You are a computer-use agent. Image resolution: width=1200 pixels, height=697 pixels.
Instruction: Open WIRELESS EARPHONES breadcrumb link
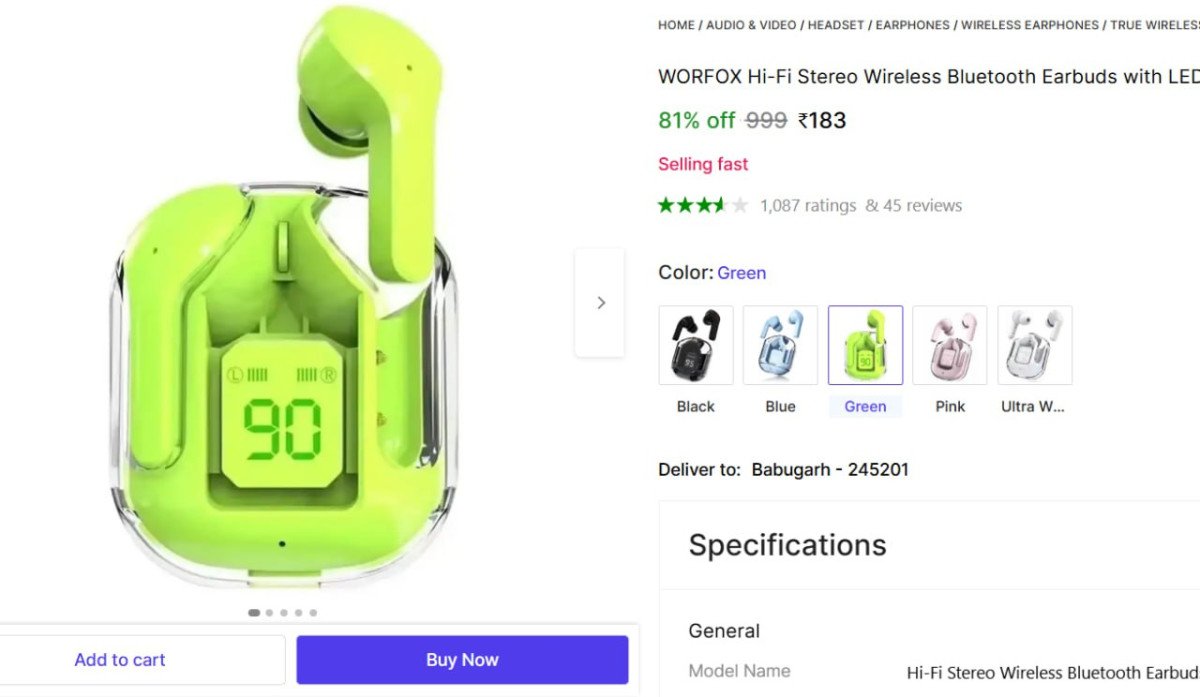coord(1030,25)
